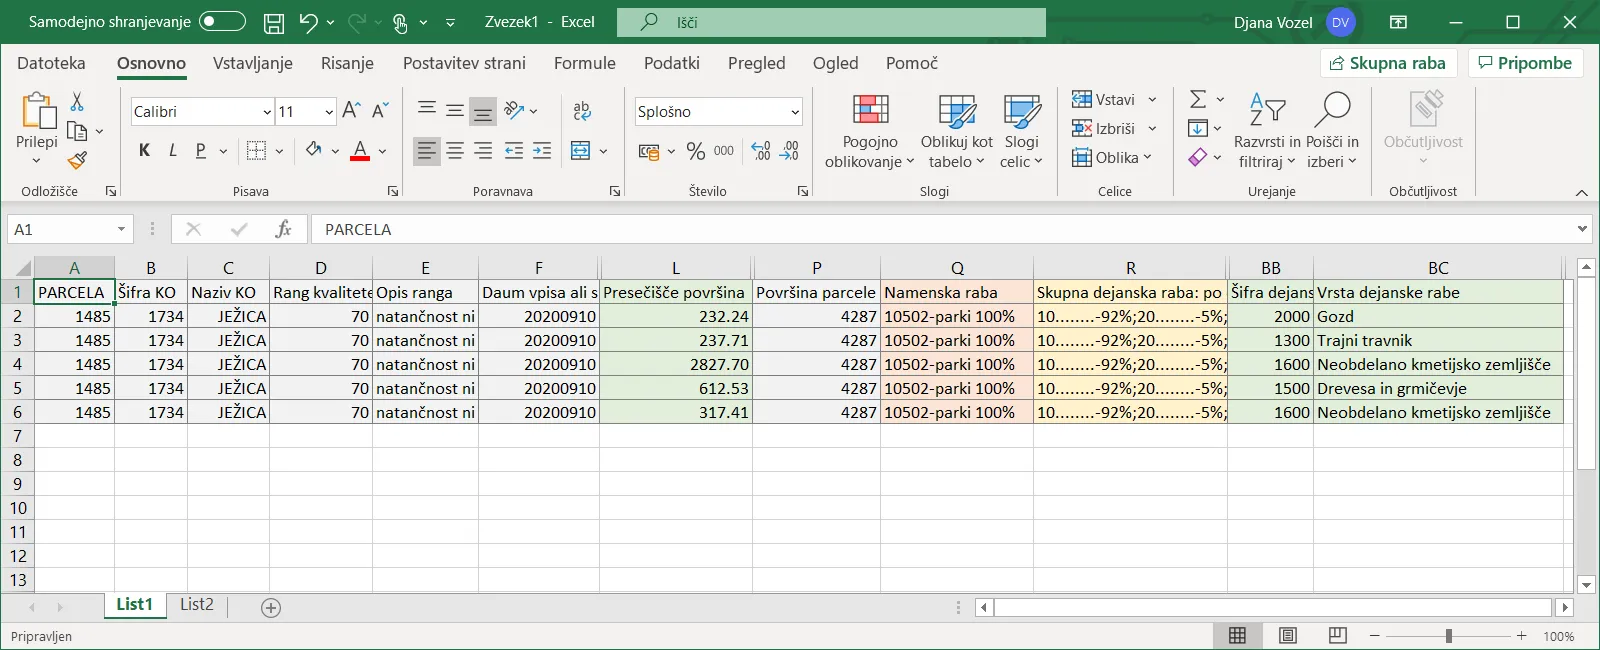
Task: Open the Formule ribbon tab
Action: tap(584, 63)
